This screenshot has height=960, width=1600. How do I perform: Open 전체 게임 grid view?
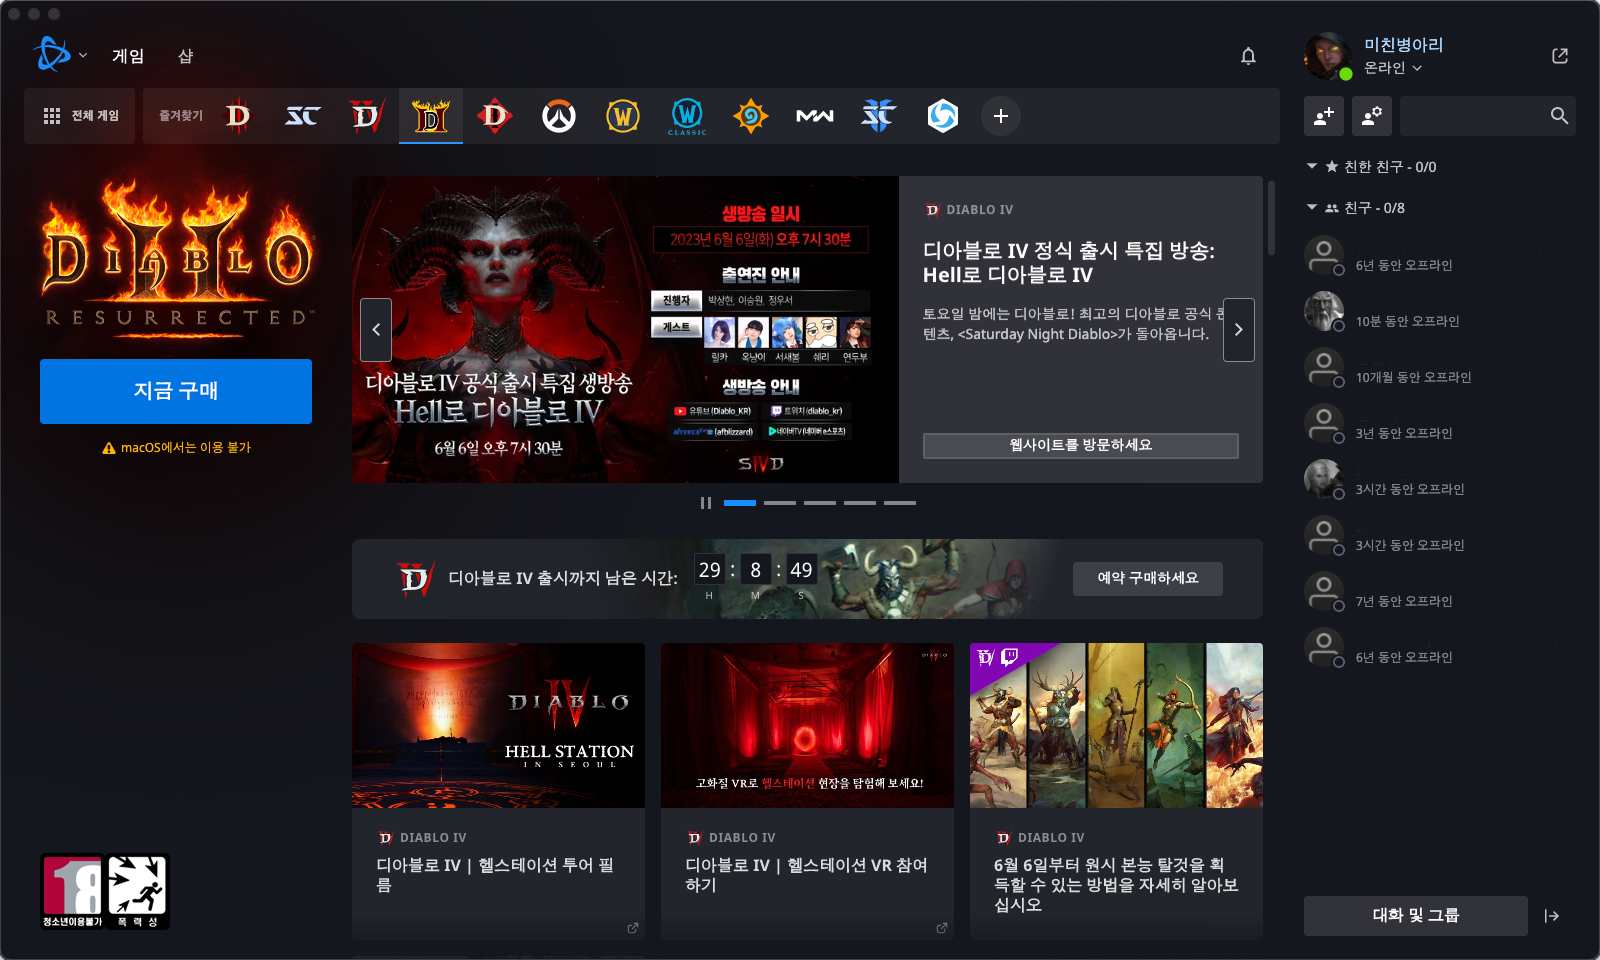click(x=80, y=116)
